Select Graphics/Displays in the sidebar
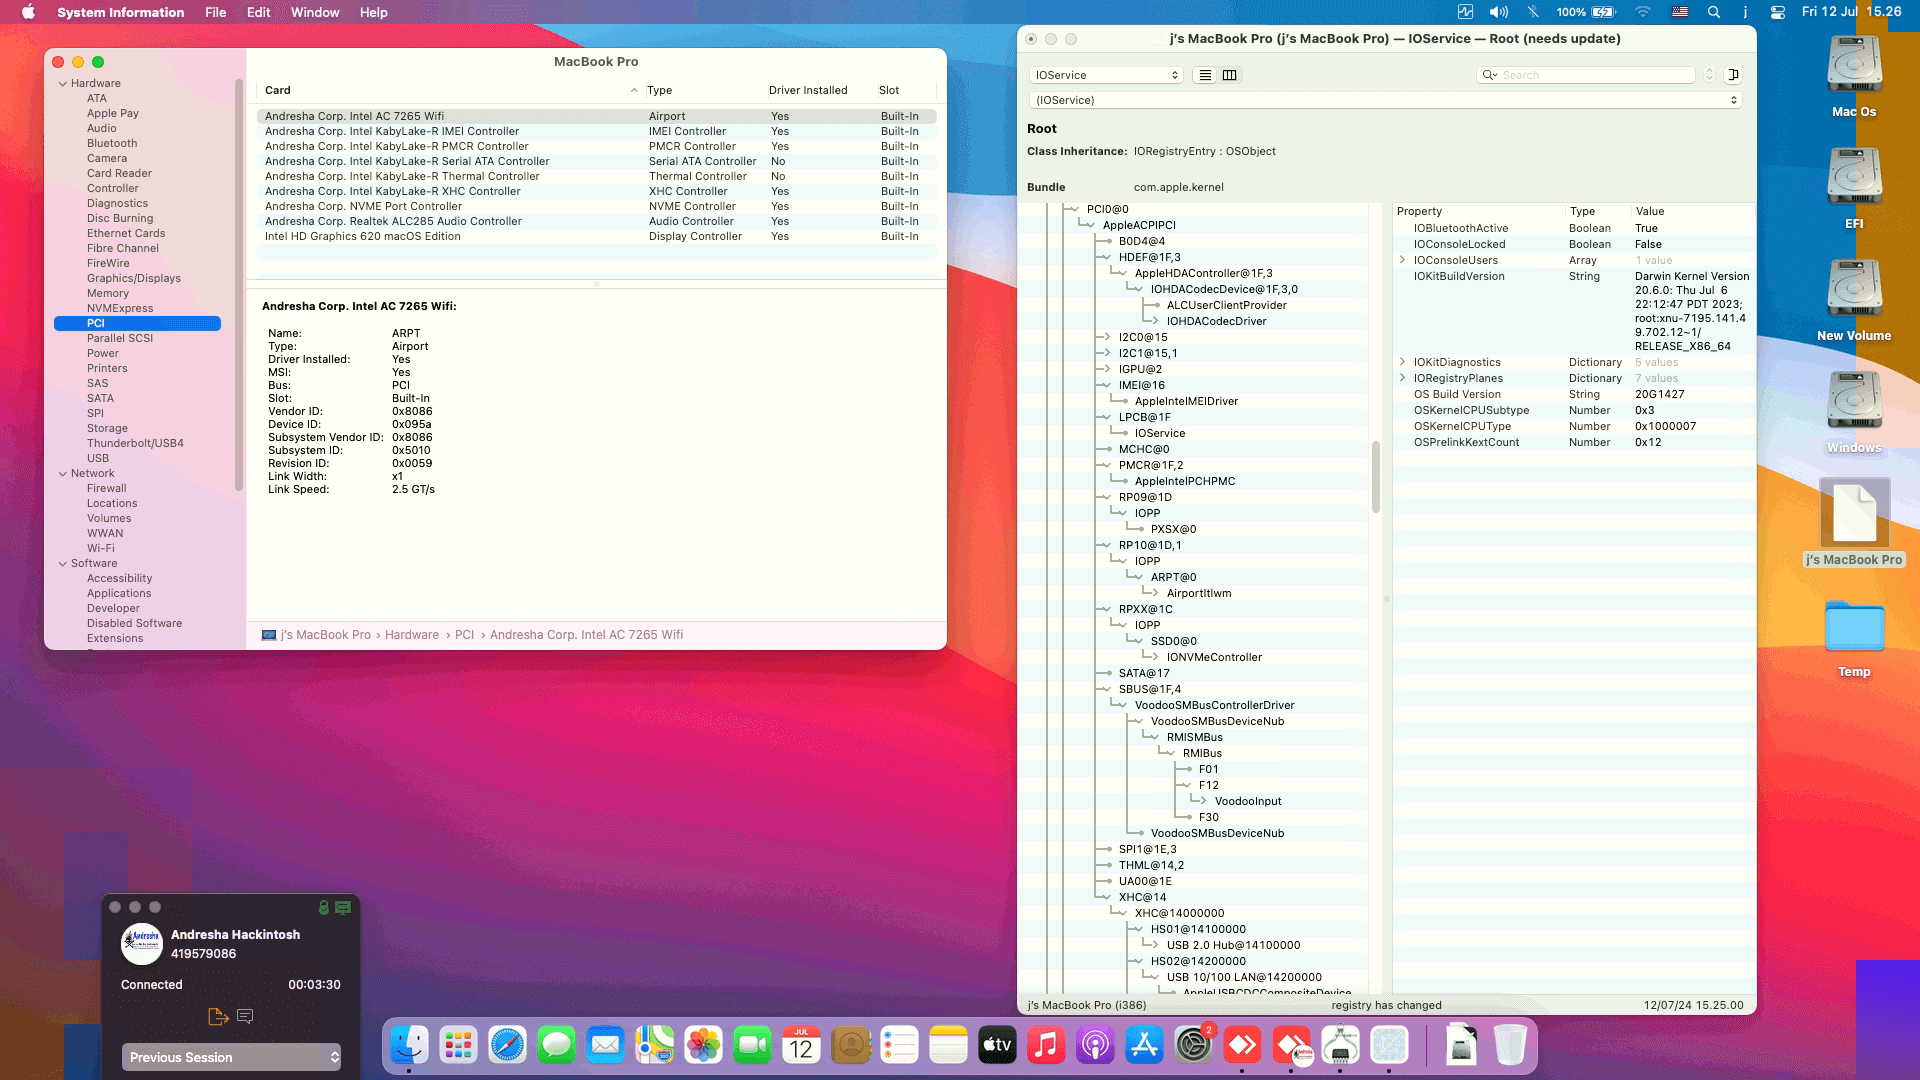This screenshot has height=1080, width=1920. [x=134, y=278]
